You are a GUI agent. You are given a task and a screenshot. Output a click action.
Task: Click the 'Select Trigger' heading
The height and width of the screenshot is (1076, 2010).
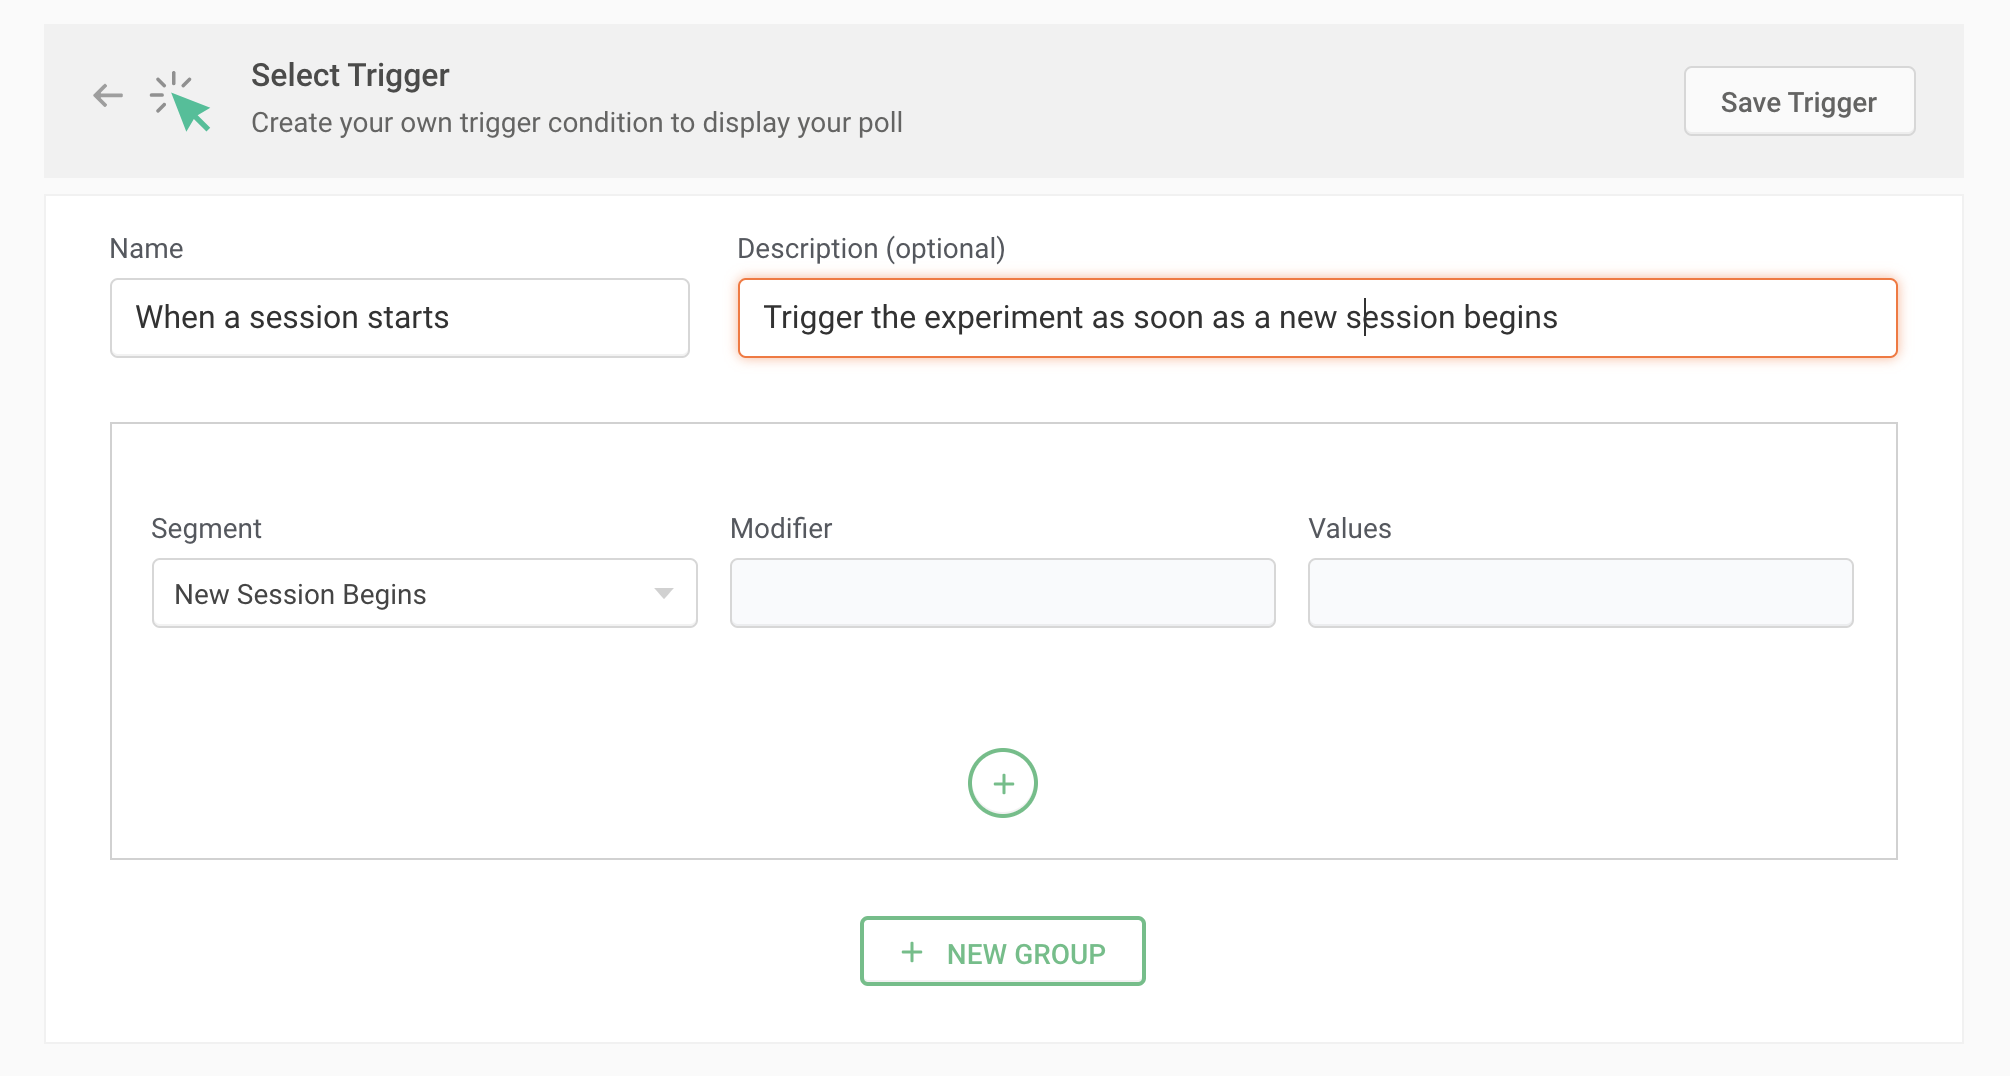point(350,76)
